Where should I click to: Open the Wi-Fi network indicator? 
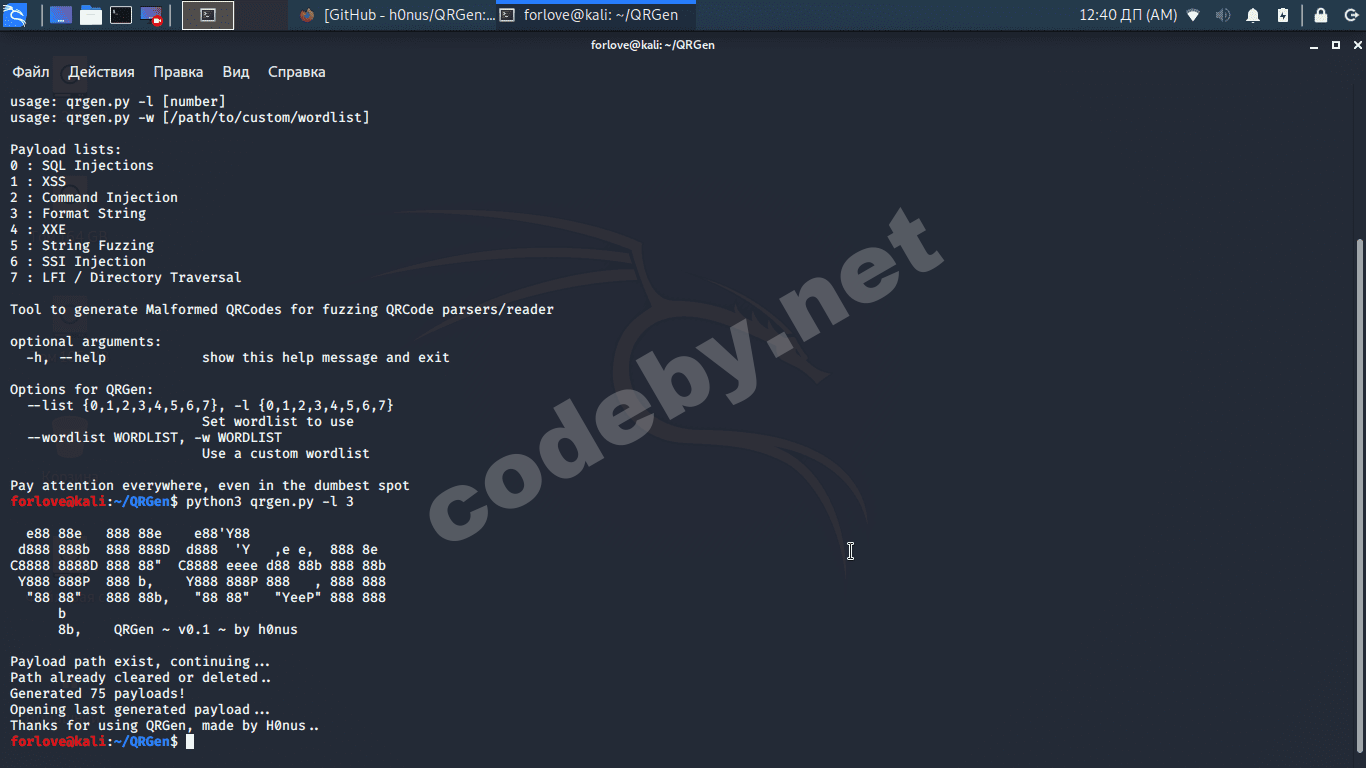(1193, 15)
